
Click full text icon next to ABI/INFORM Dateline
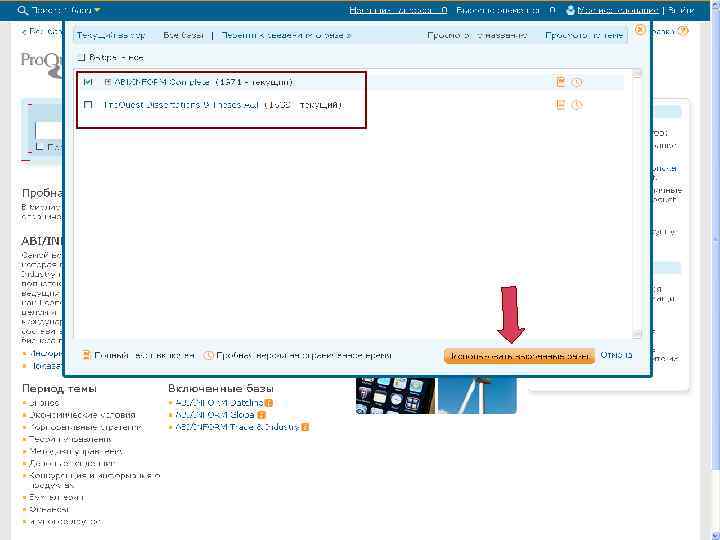[269, 403]
